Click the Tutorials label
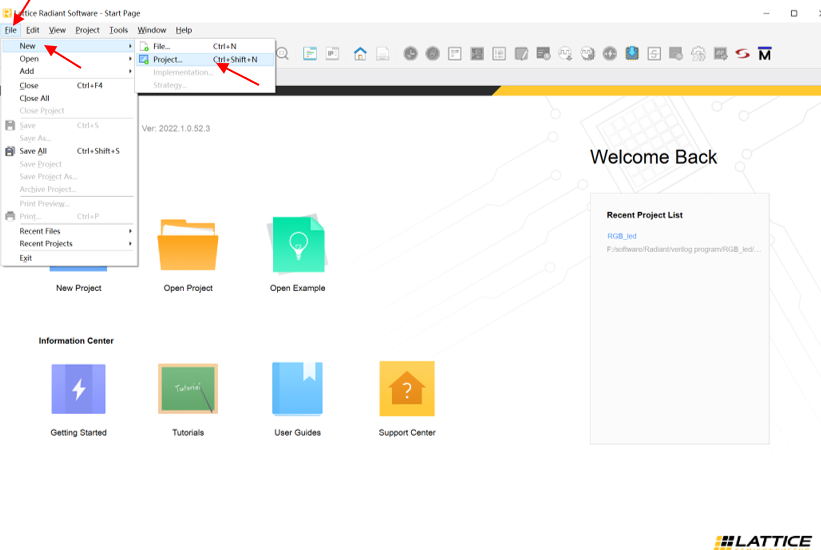 (x=188, y=433)
